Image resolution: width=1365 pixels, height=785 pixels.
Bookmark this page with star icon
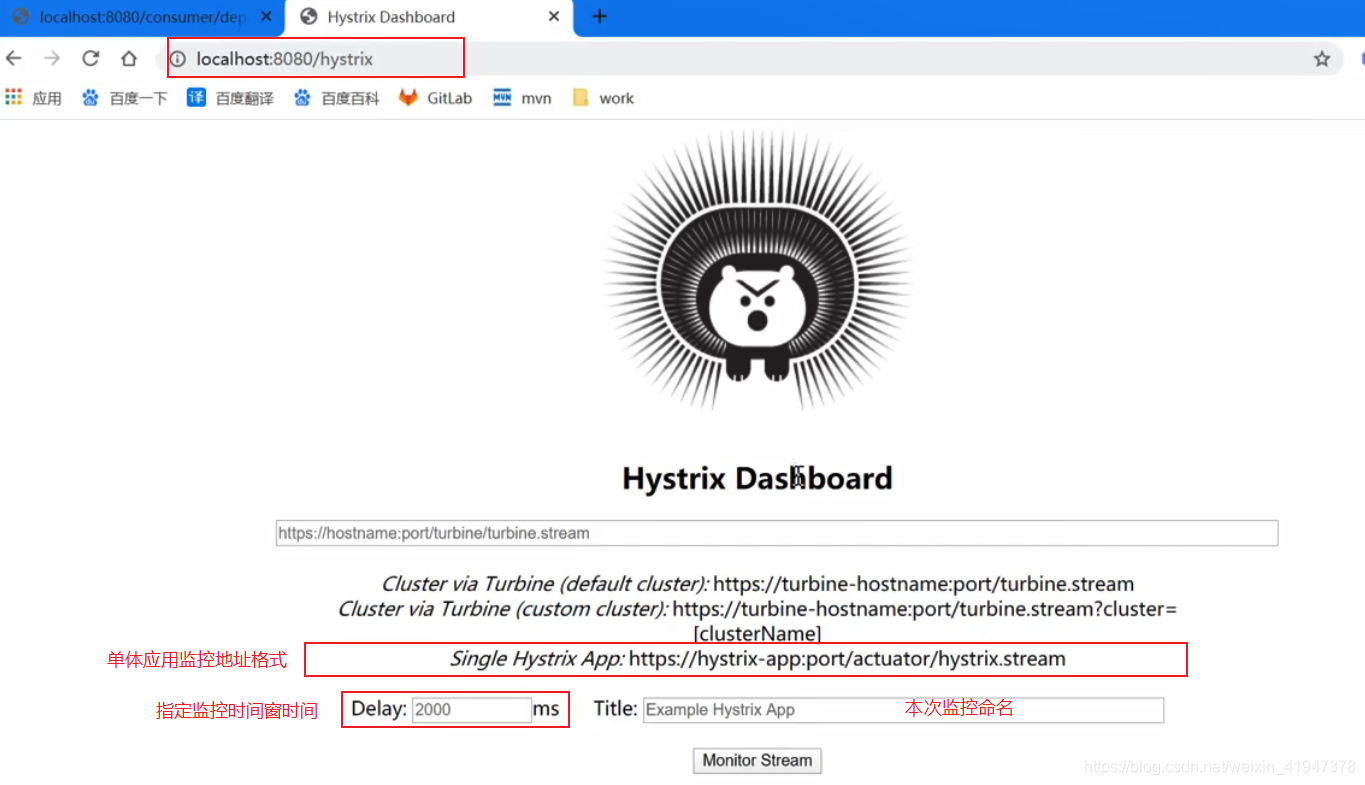click(1322, 59)
